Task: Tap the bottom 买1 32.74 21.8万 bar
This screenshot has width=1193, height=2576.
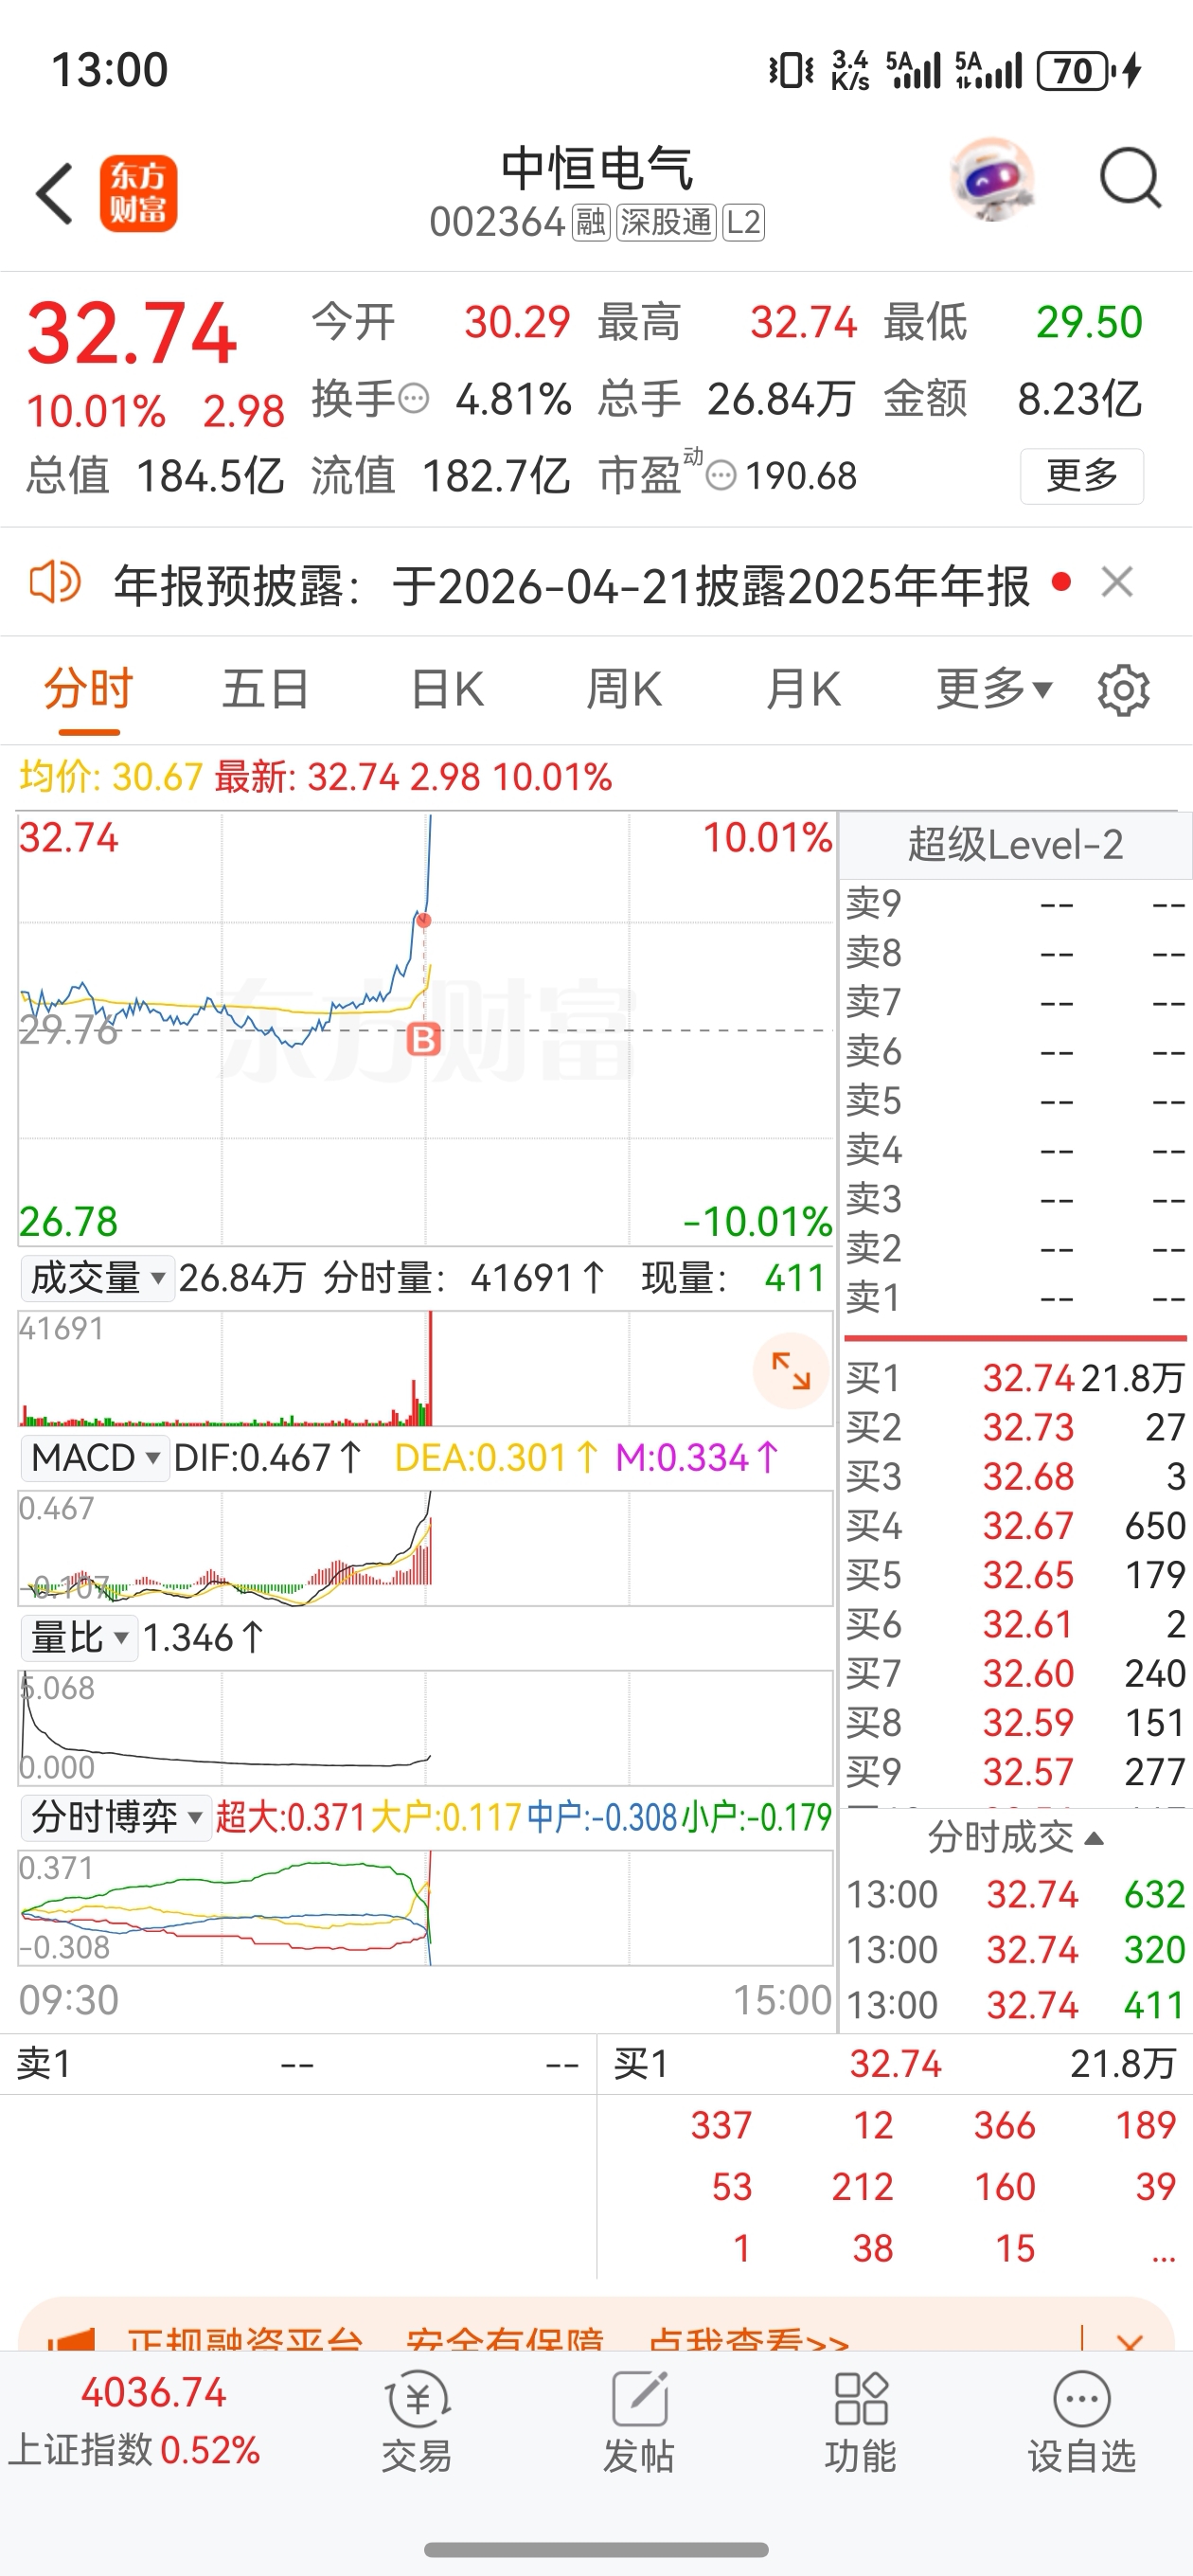Action: (895, 2064)
